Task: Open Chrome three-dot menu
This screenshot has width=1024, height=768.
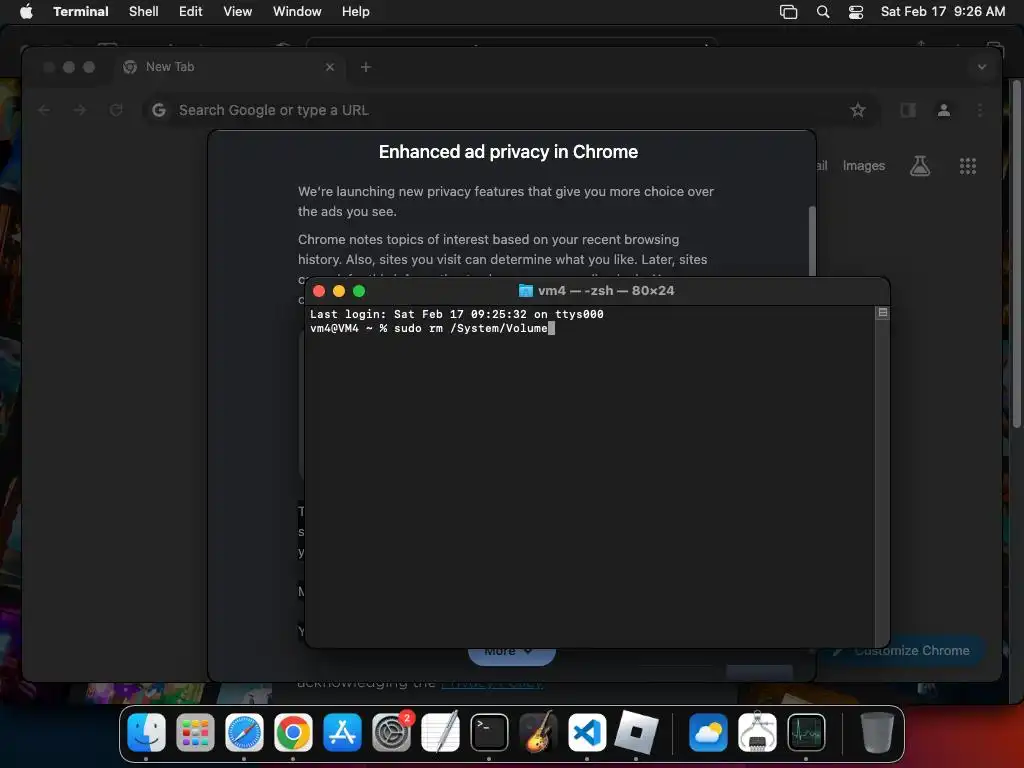Action: click(x=980, y=110)
